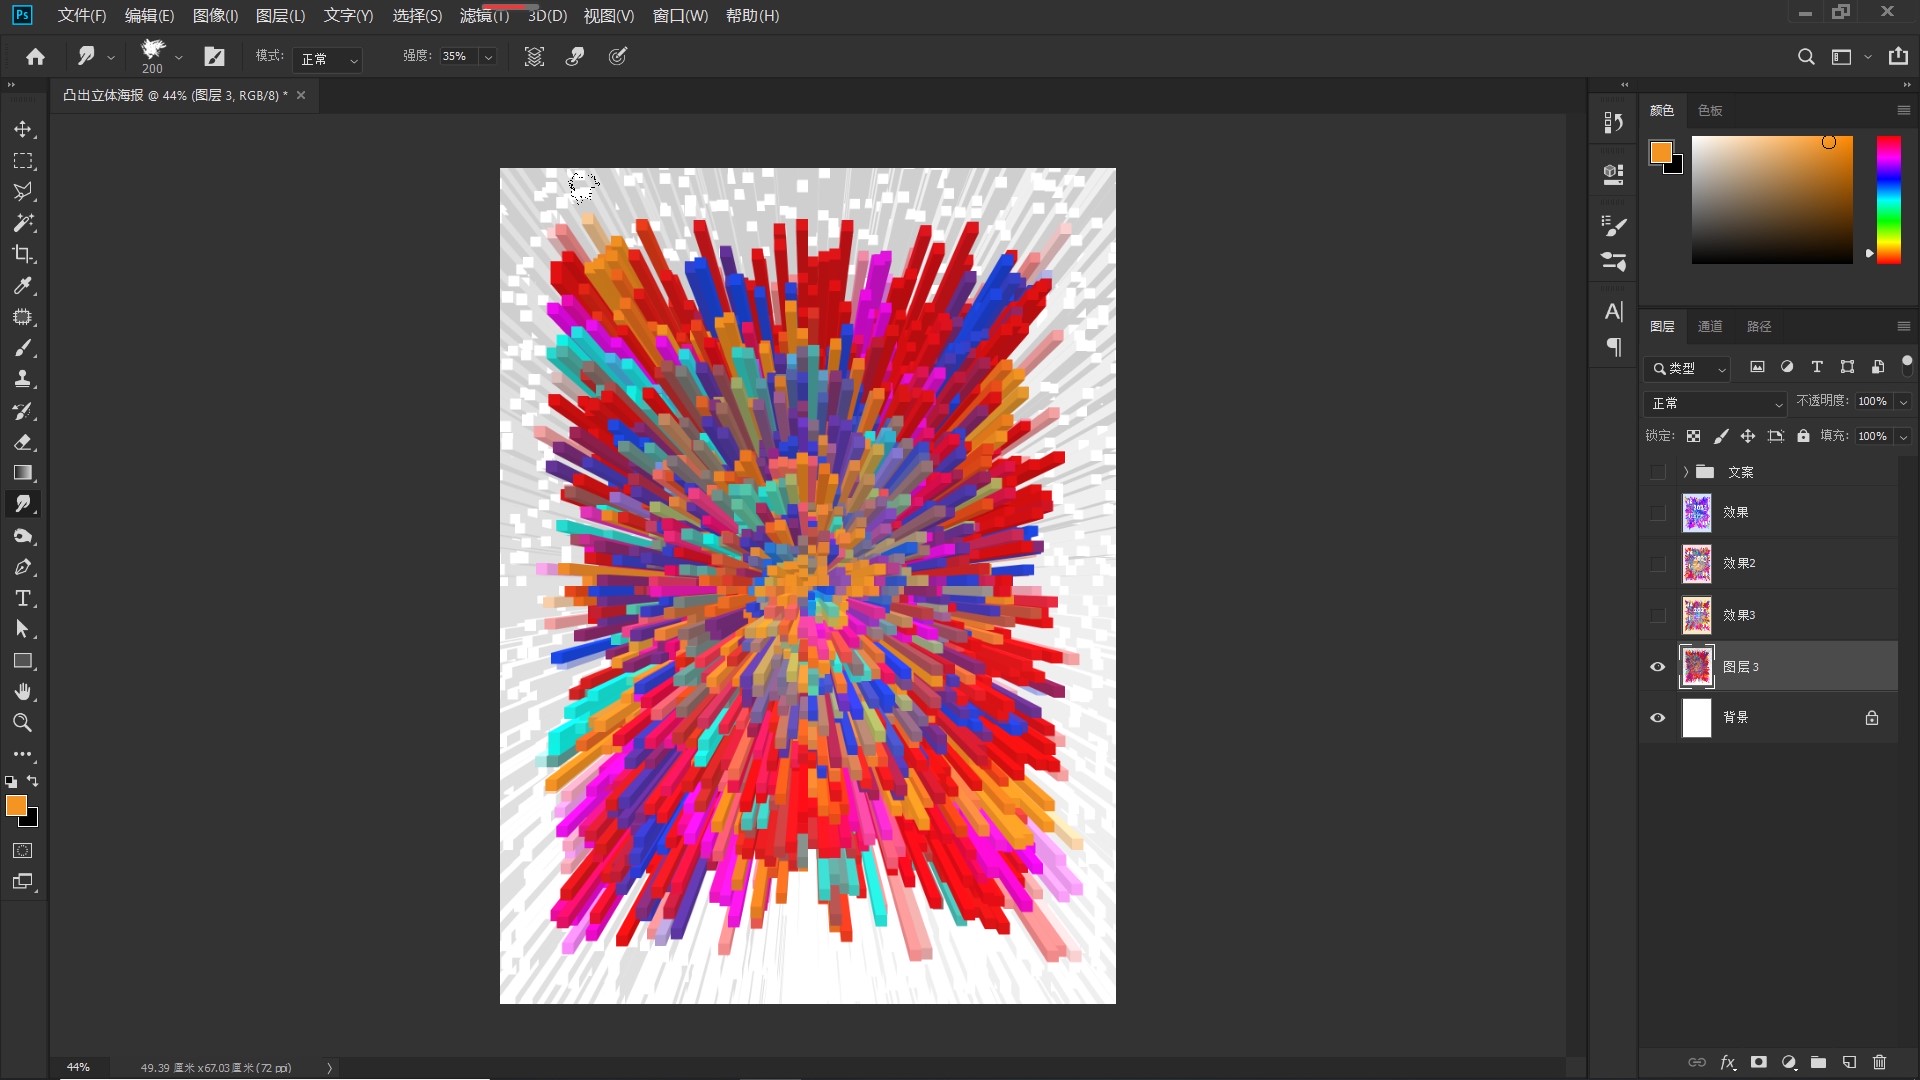Select the Eyedropper tool

pos(22,286)
